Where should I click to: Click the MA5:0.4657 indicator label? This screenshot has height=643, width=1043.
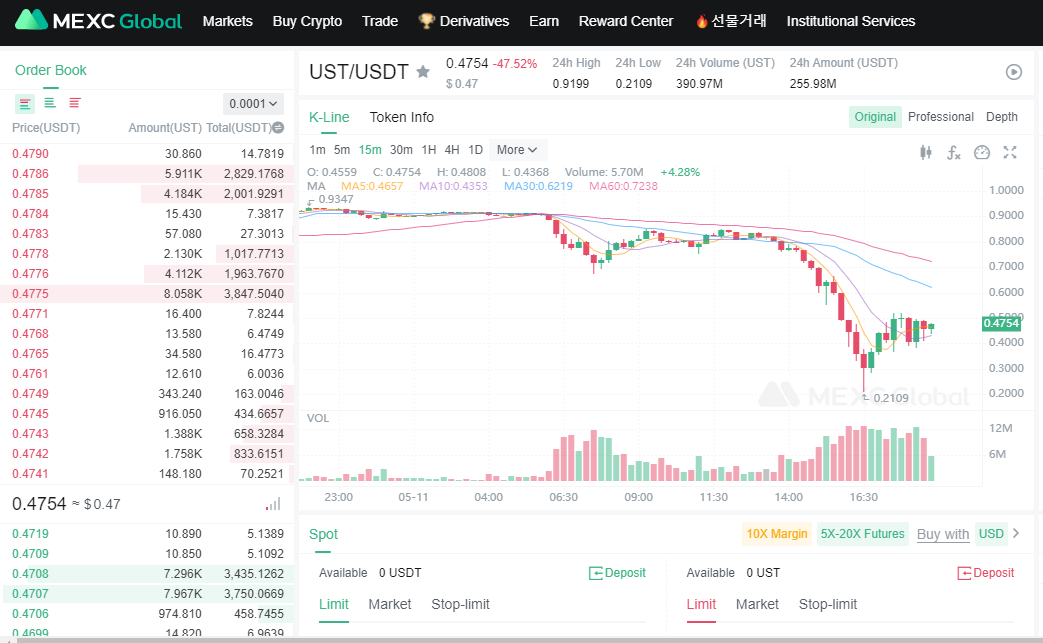coord(372,186)
